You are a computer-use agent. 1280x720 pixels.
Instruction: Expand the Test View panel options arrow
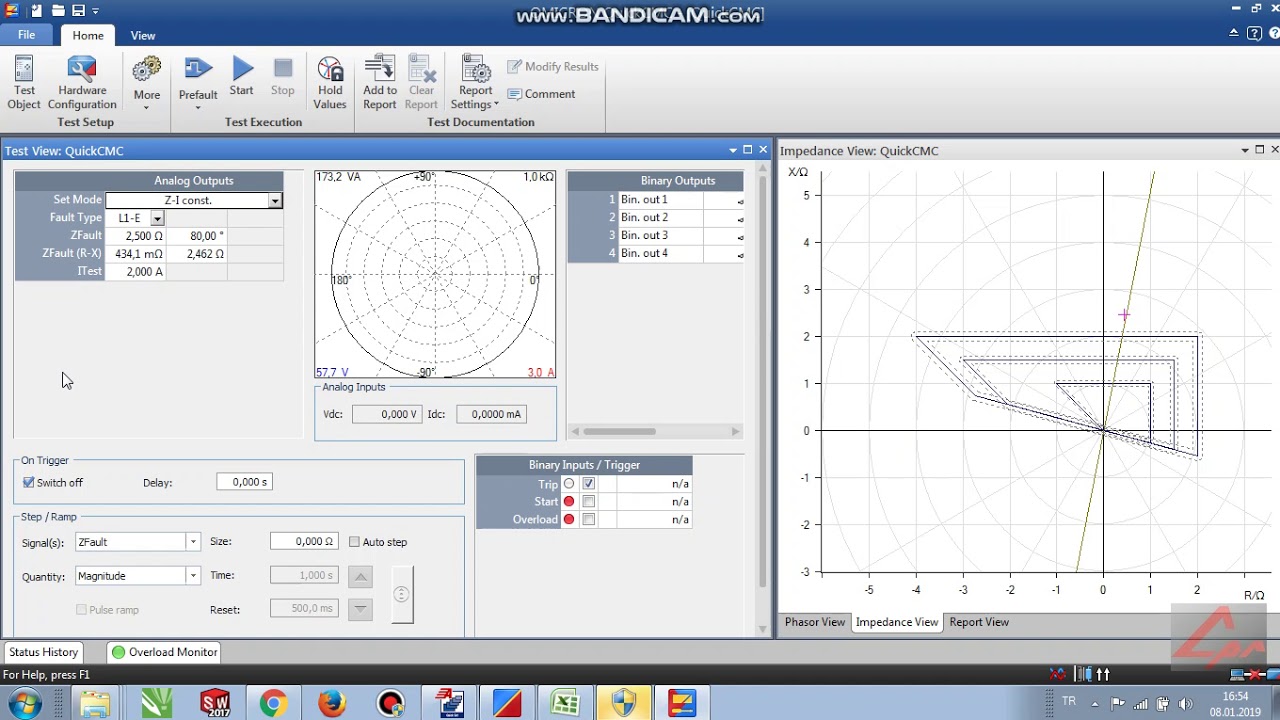click(x=733, y=150)
